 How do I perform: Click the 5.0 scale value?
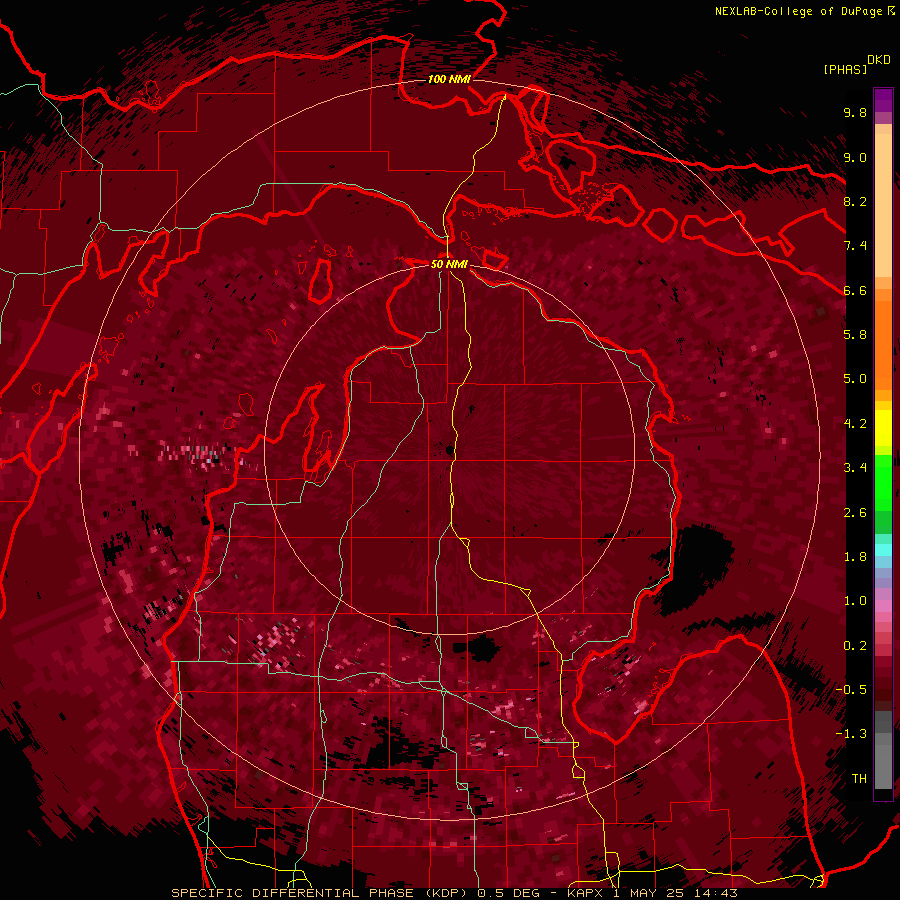[x=855, y=379]
